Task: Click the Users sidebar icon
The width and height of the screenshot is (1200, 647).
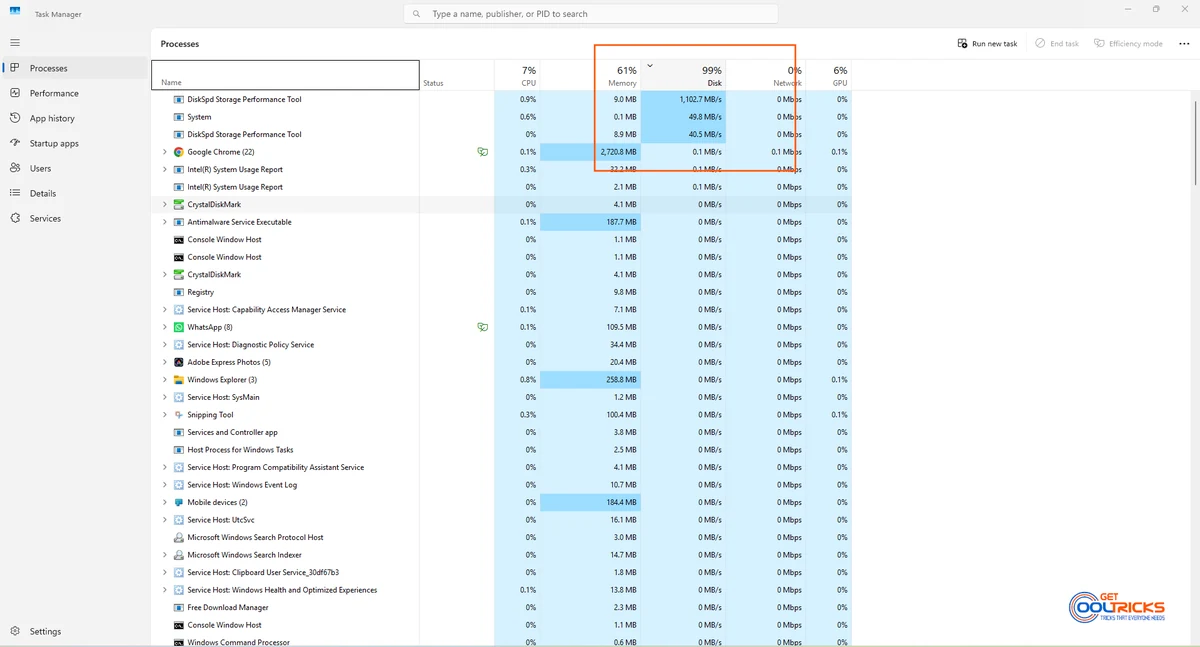Action: pos(15,168)
